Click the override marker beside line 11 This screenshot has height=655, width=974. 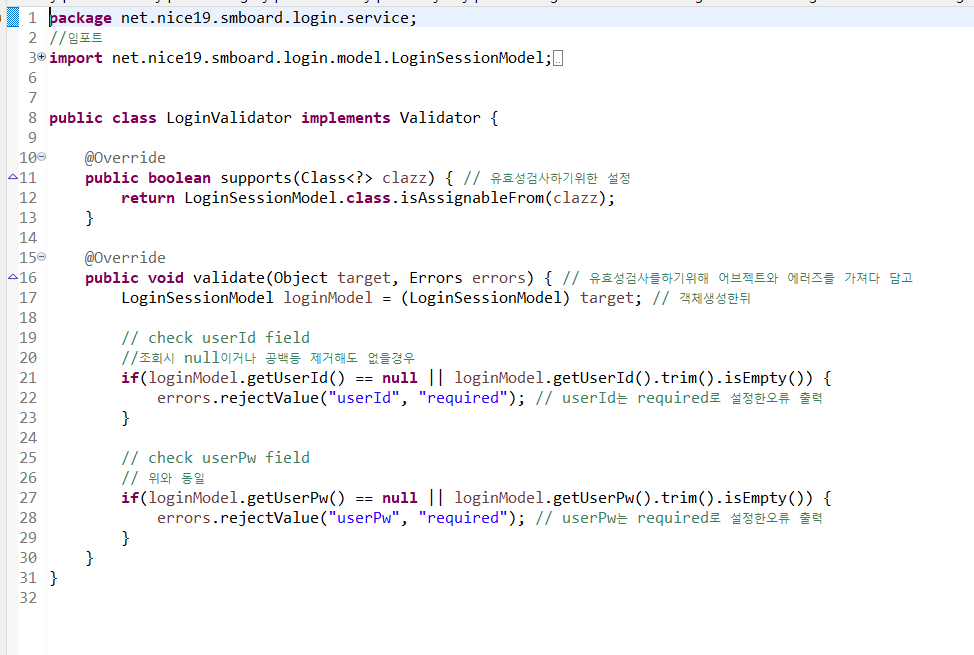12,177
